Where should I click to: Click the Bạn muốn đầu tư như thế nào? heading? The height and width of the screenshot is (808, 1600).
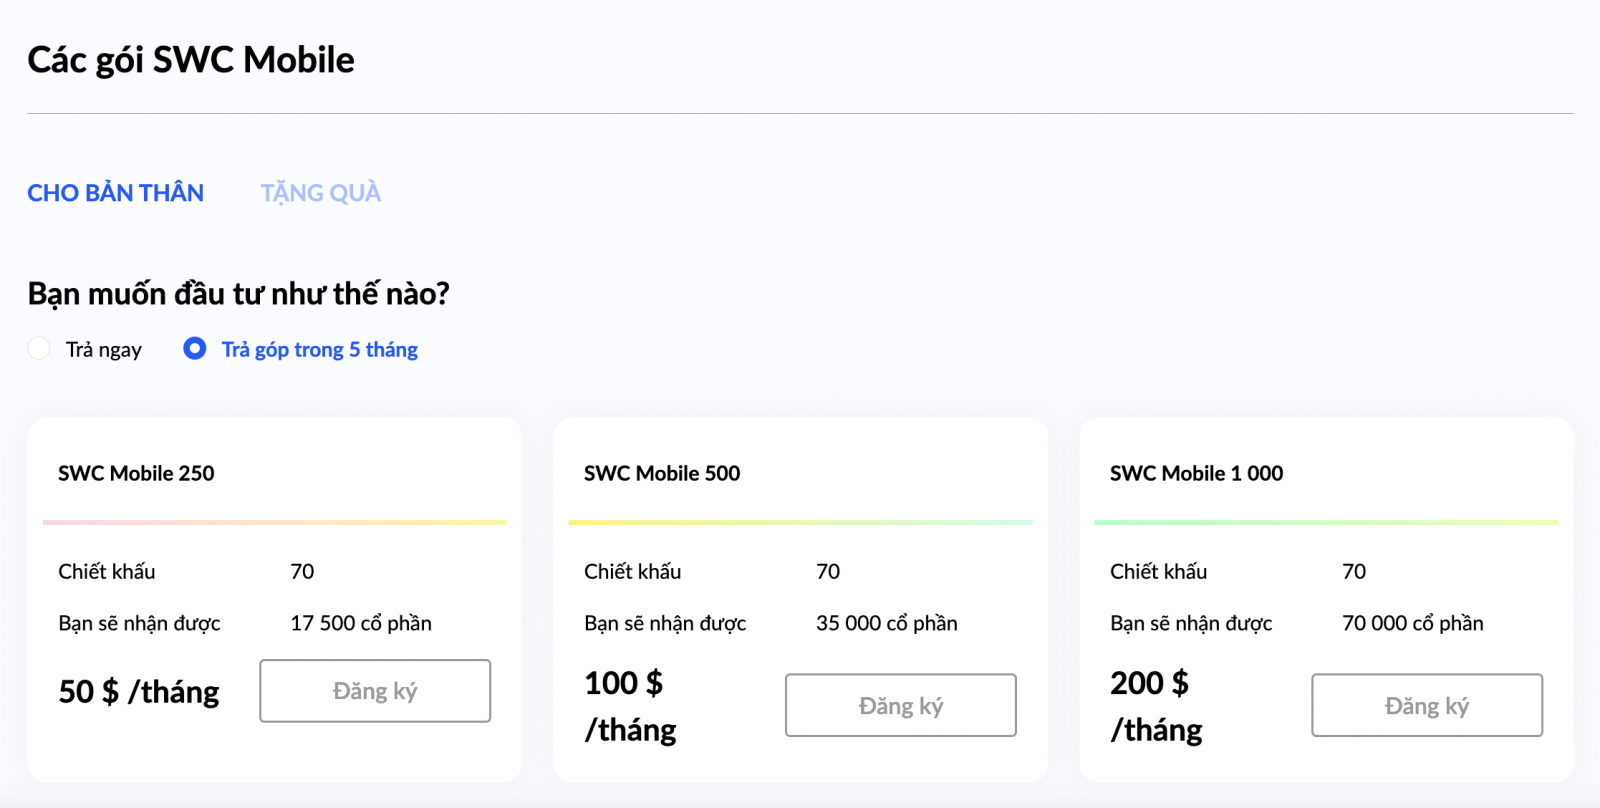(x=238, y=294)
